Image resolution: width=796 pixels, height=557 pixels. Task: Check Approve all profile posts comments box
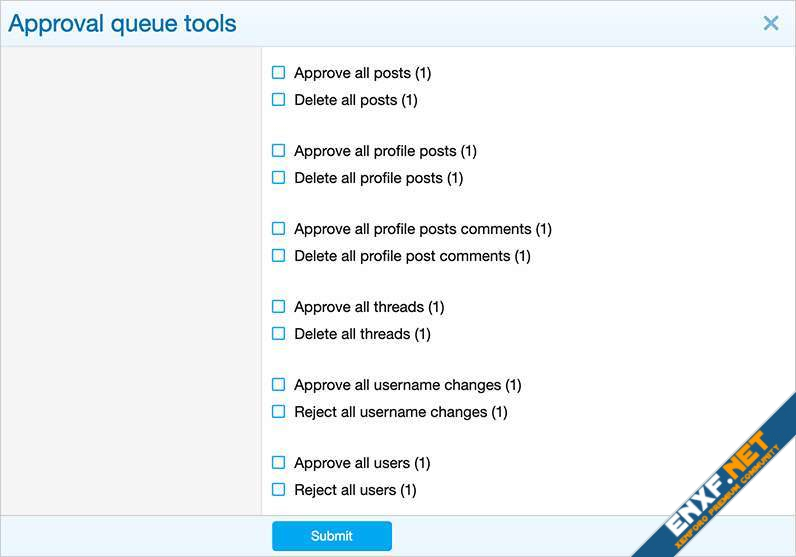click(x=279, y=229)
